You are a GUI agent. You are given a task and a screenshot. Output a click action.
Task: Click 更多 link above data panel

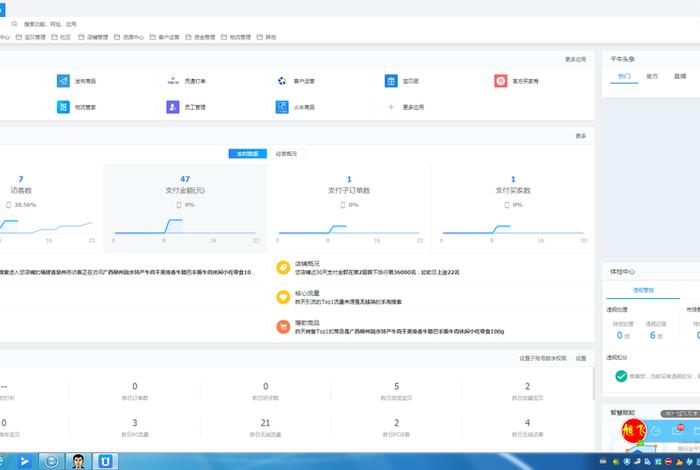click(x=580, y=136)
